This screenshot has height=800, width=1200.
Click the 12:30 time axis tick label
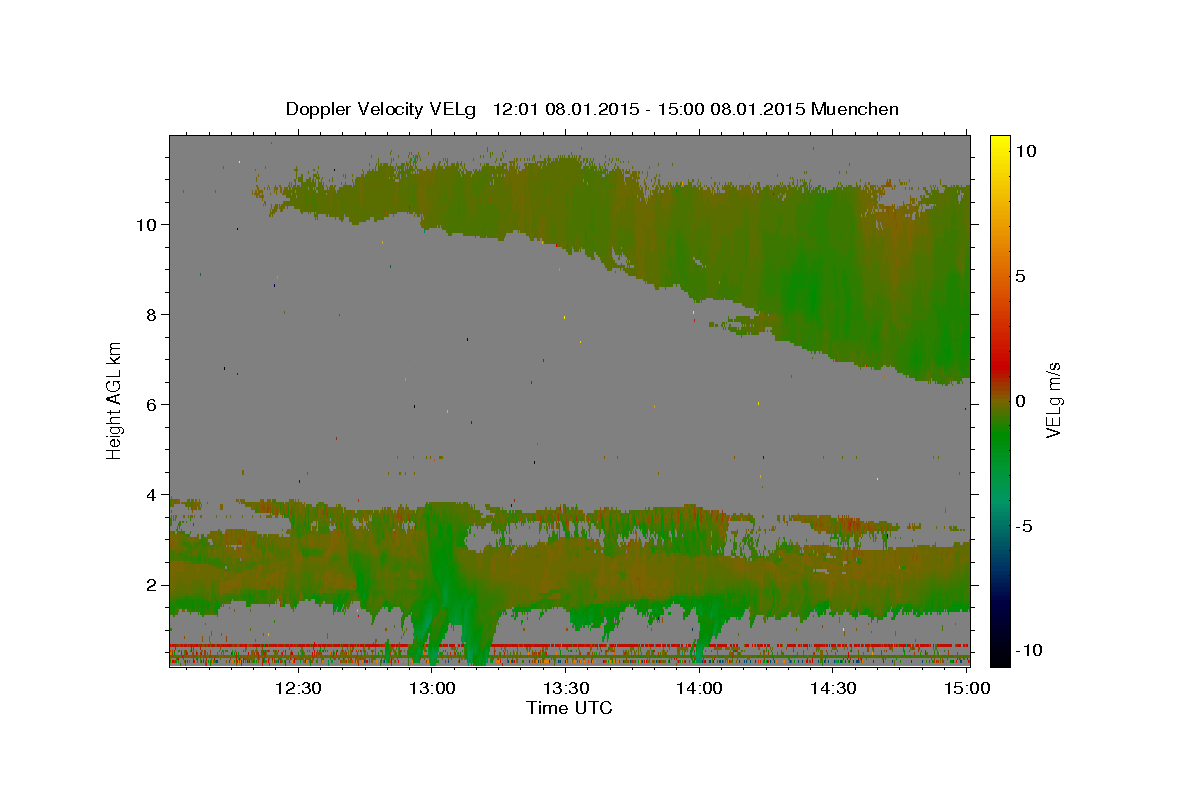[x=298, y=688]
